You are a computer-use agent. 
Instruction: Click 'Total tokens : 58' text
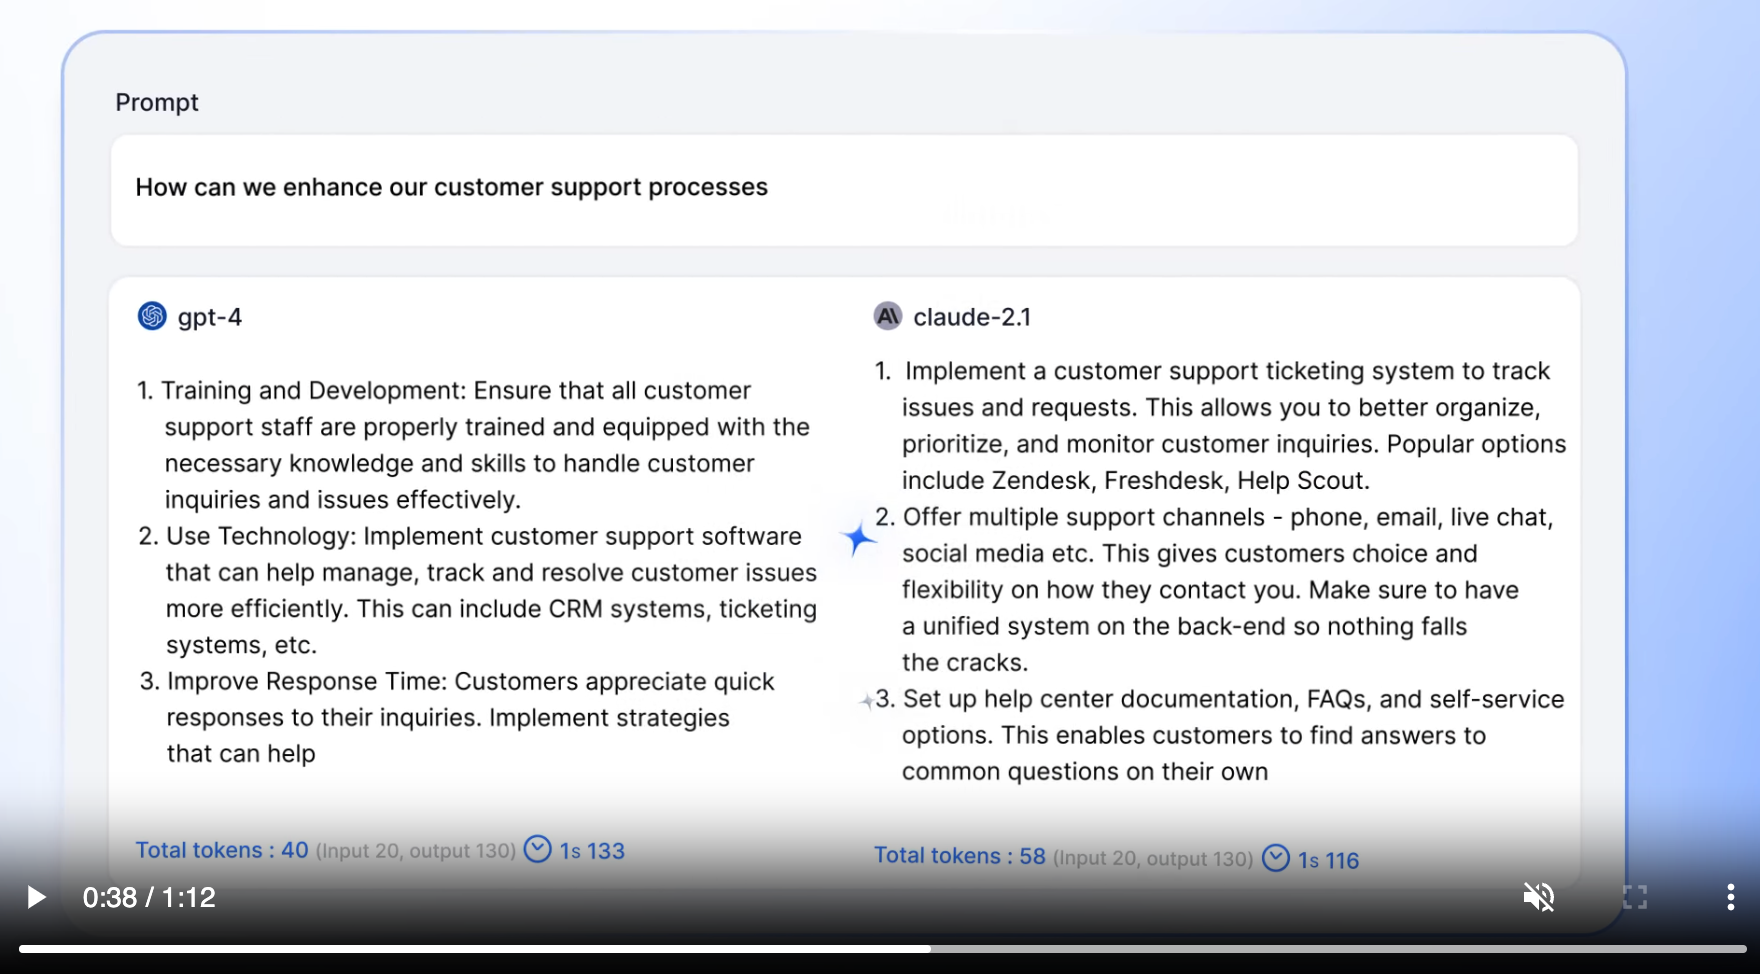click(960, 856)
